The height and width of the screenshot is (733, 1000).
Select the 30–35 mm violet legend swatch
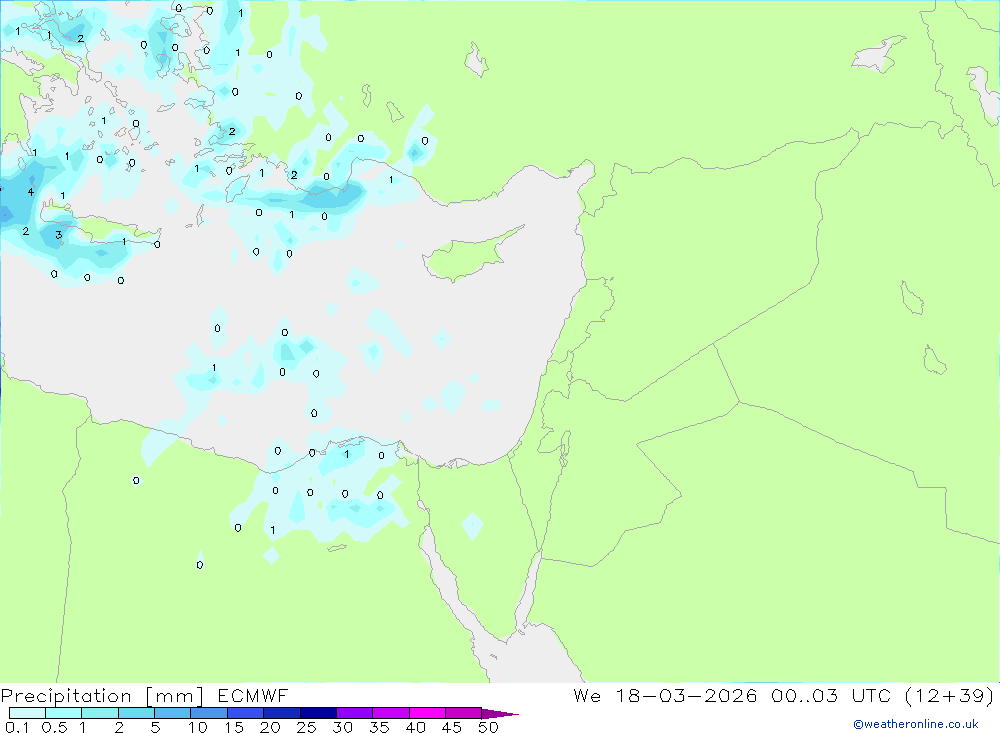[355, 713]
